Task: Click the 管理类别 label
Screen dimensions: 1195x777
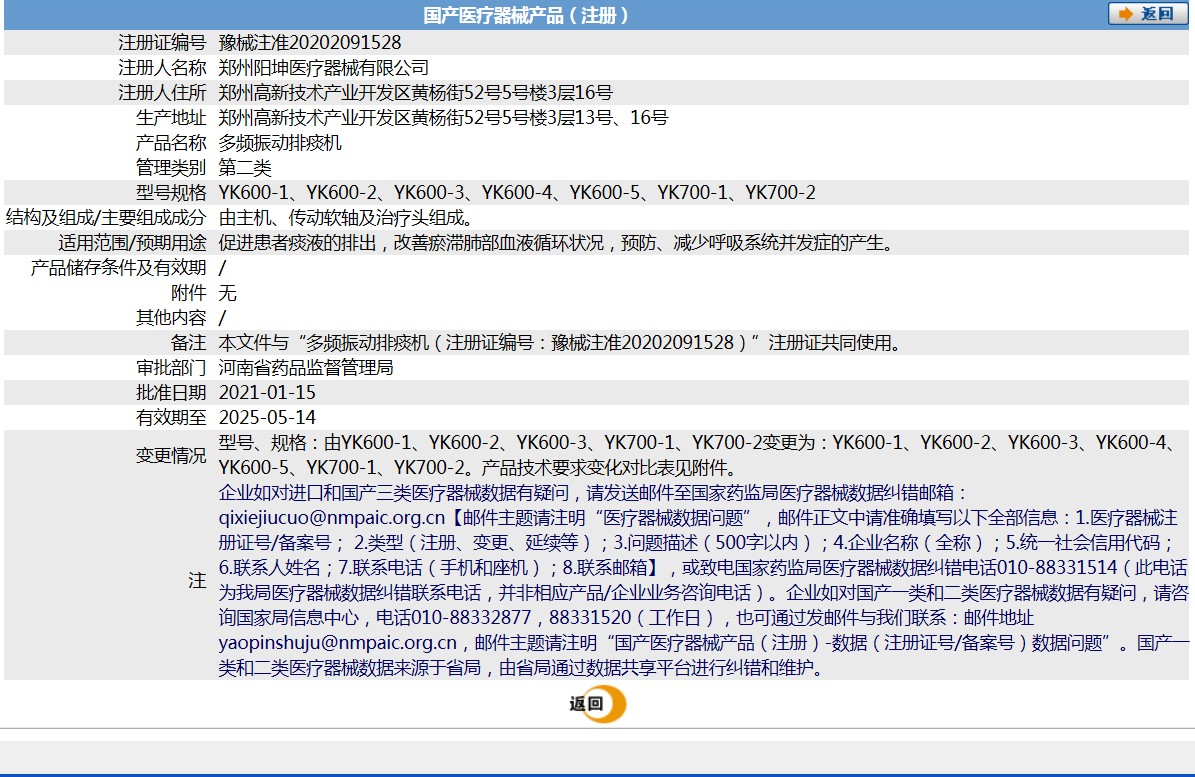Action: pos(171,168)
